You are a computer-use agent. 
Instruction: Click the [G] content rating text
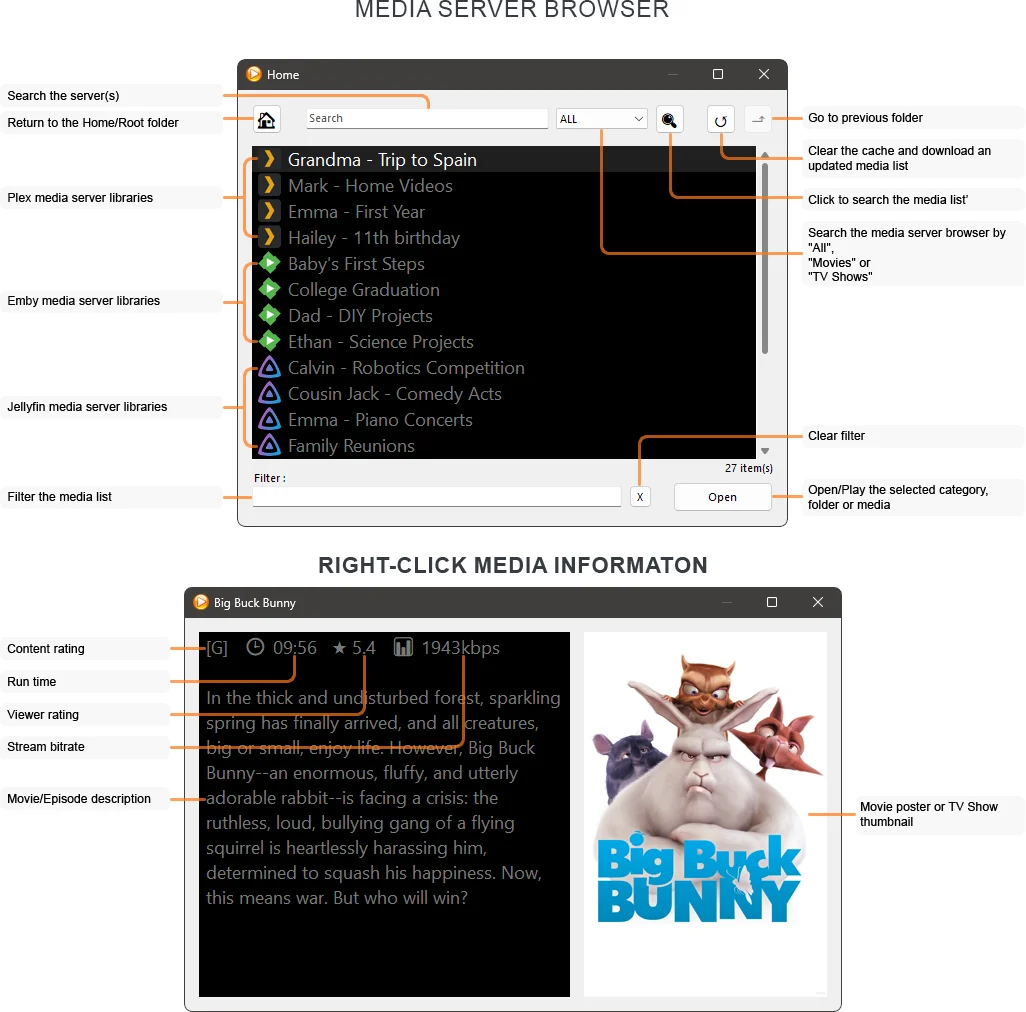coord(217,648)
